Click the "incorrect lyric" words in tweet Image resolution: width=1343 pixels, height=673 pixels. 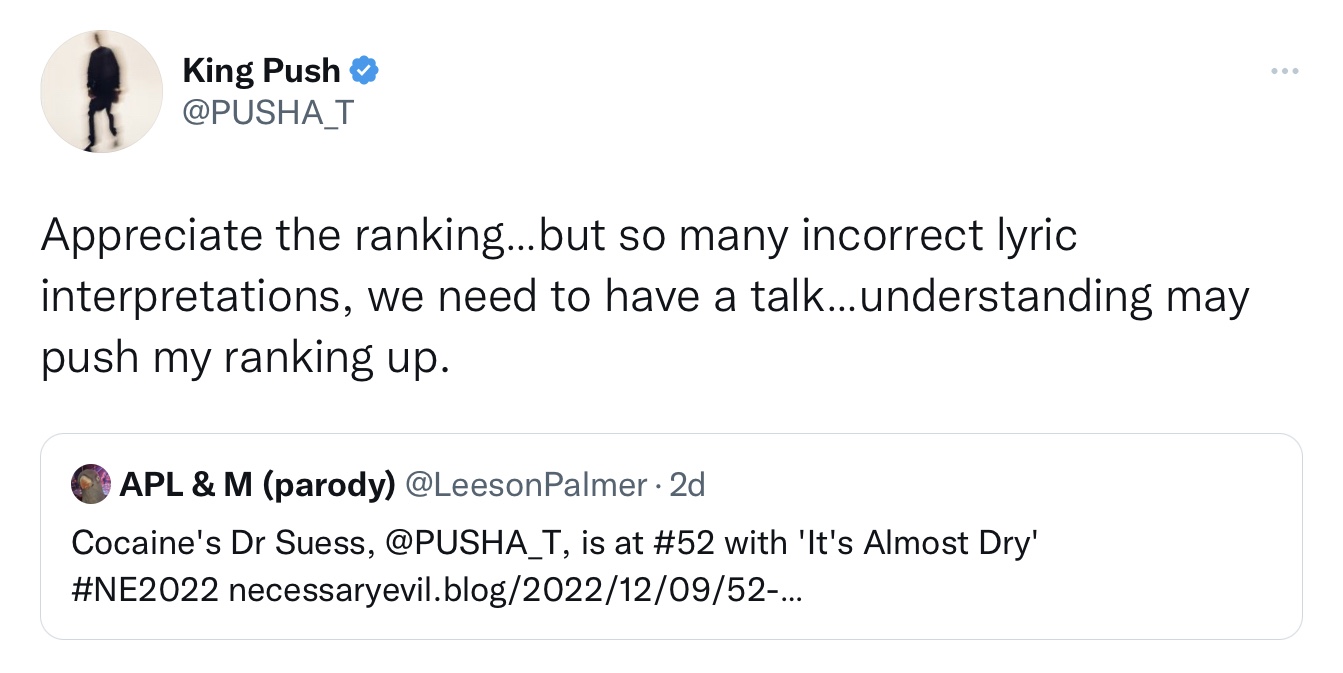(x=940, y=236)
